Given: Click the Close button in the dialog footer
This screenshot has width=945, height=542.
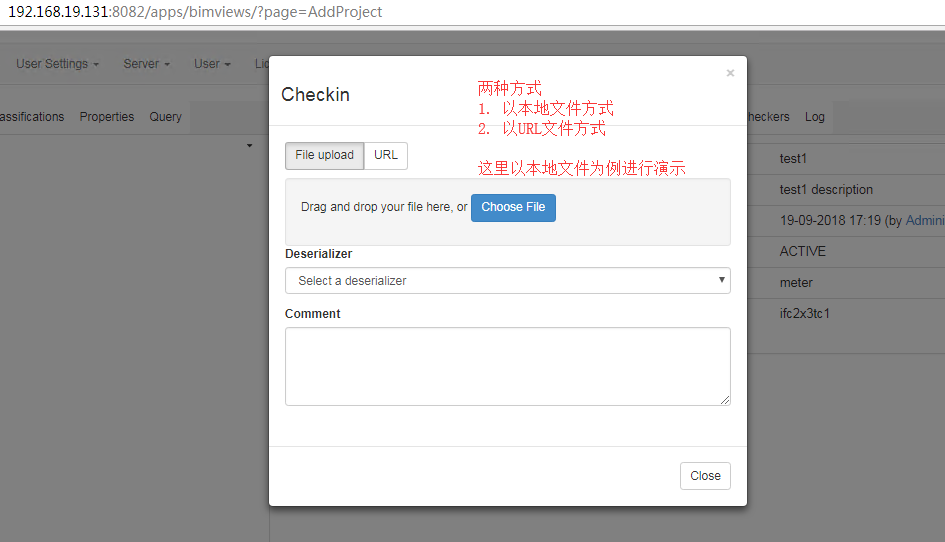Looking at the screenshot, I should (705, 476).
